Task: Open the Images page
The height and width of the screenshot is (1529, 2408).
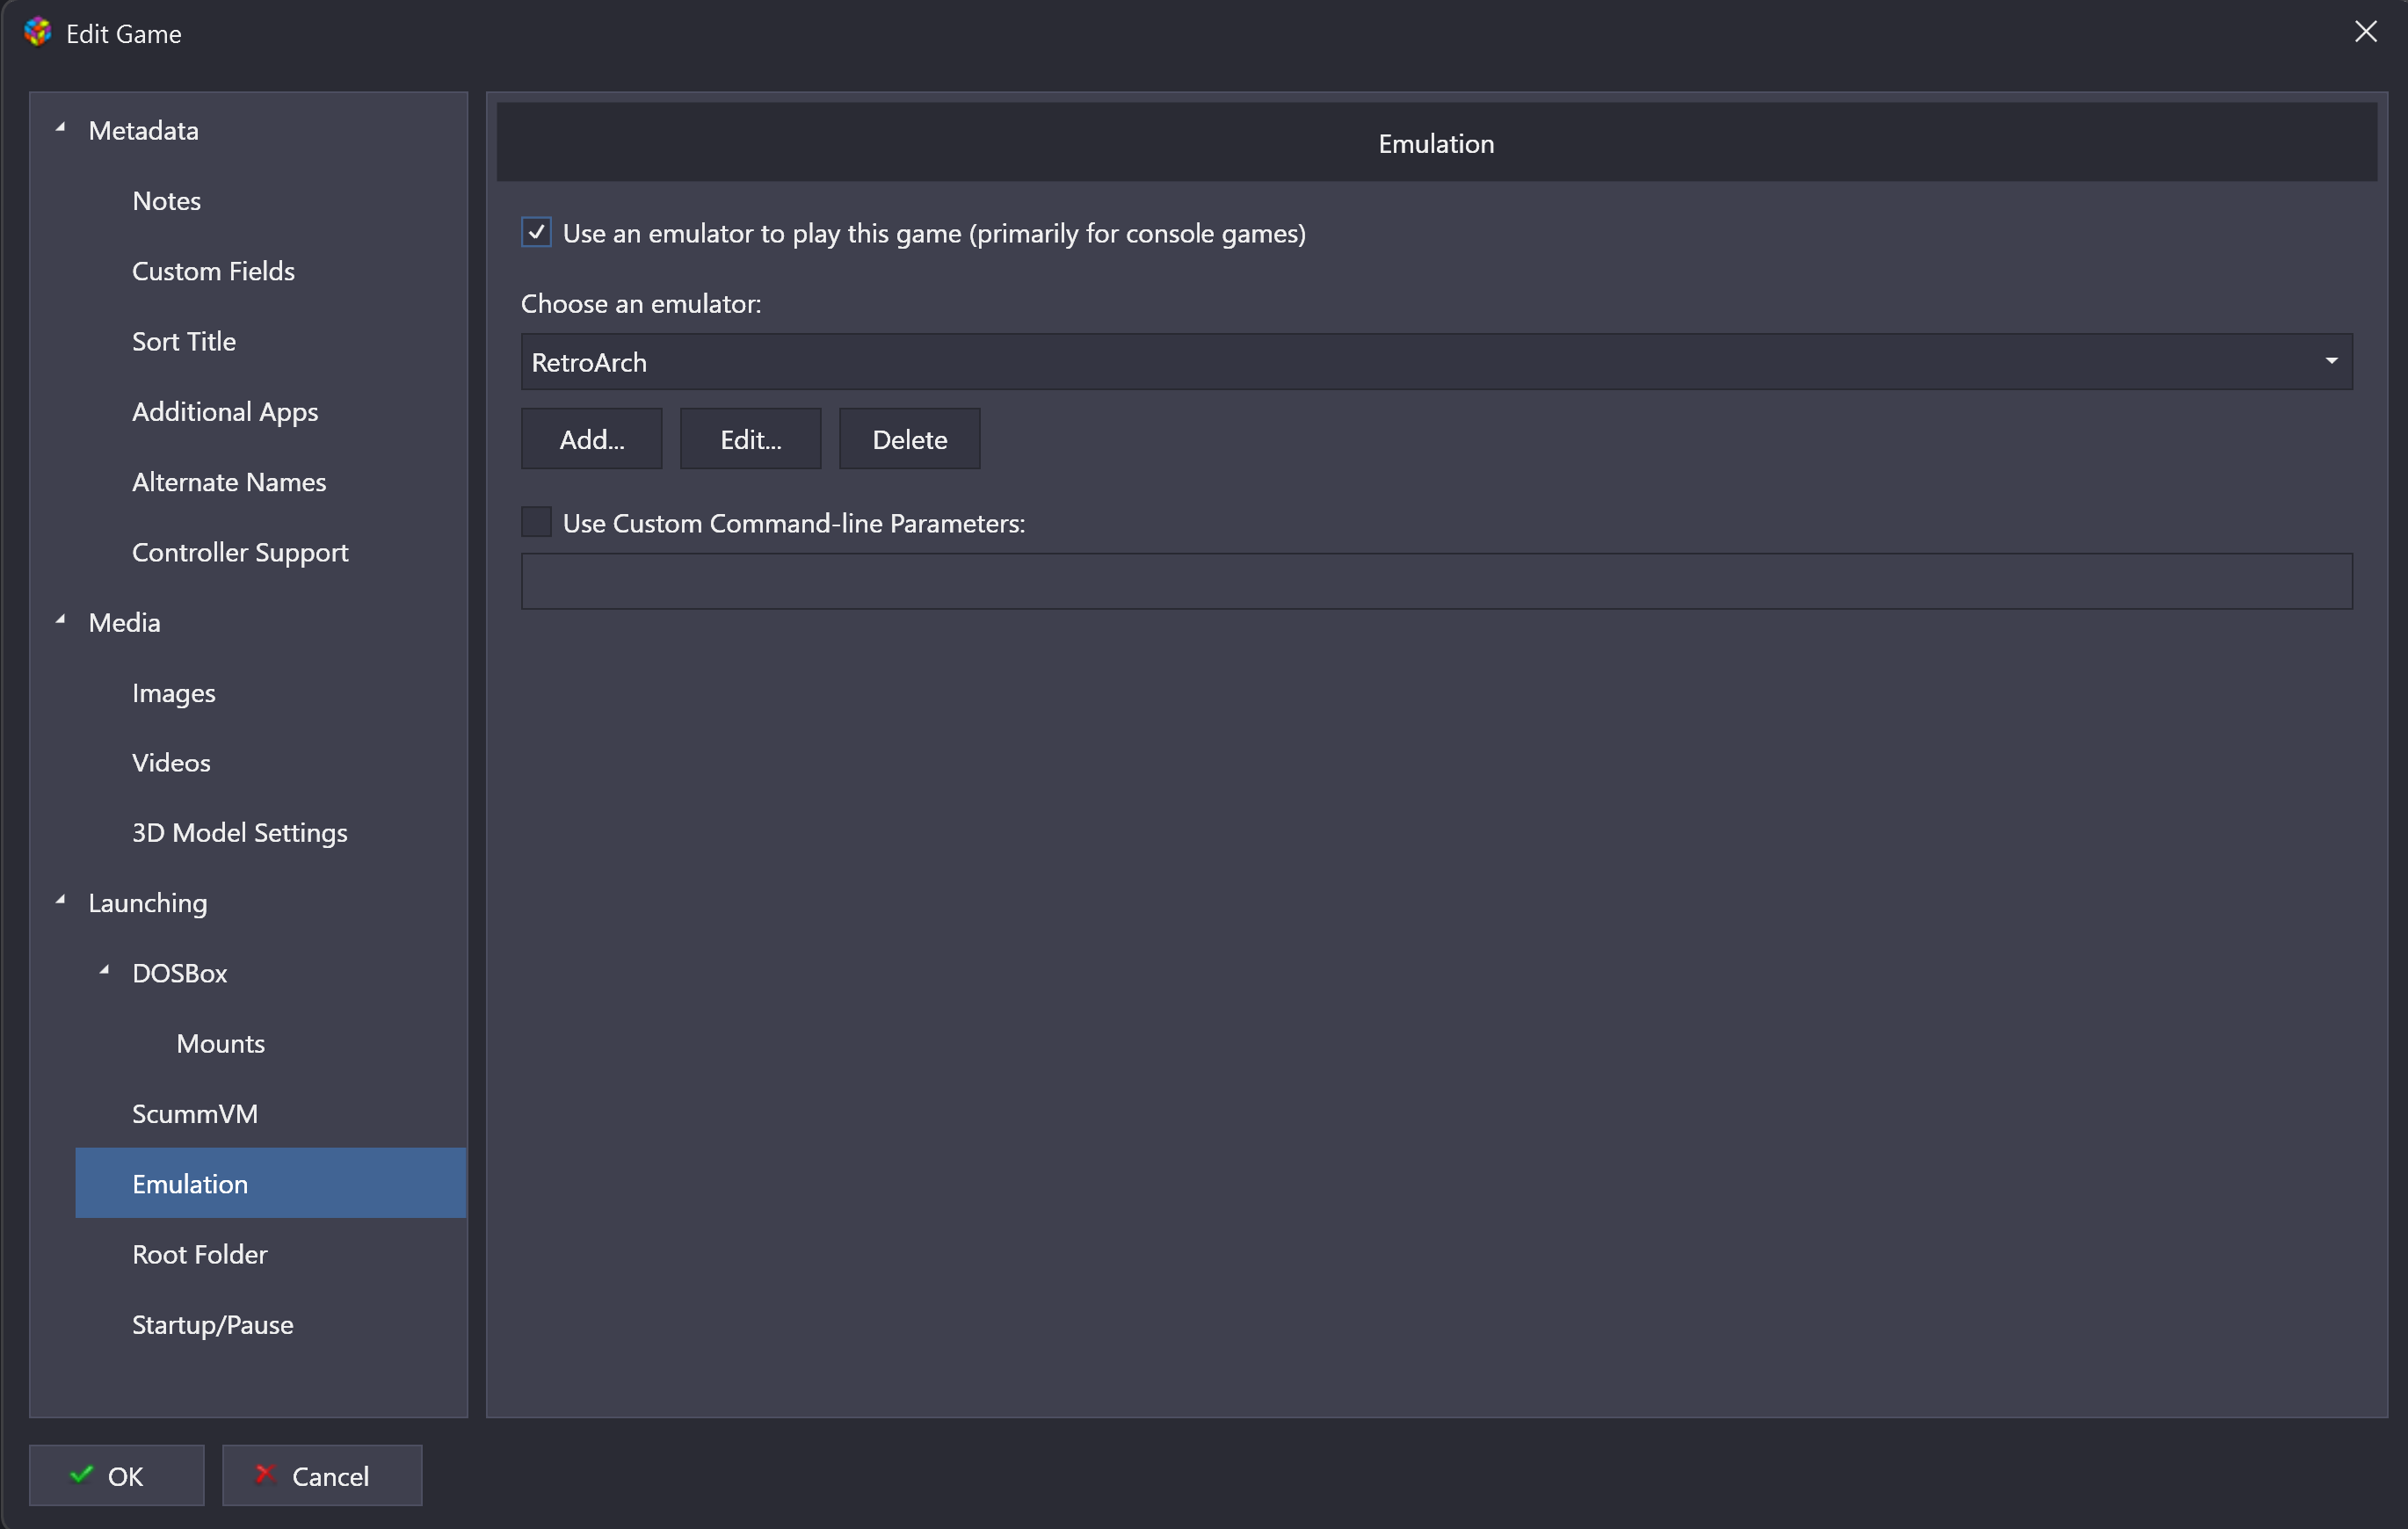Action: click(x=173, y=693)
